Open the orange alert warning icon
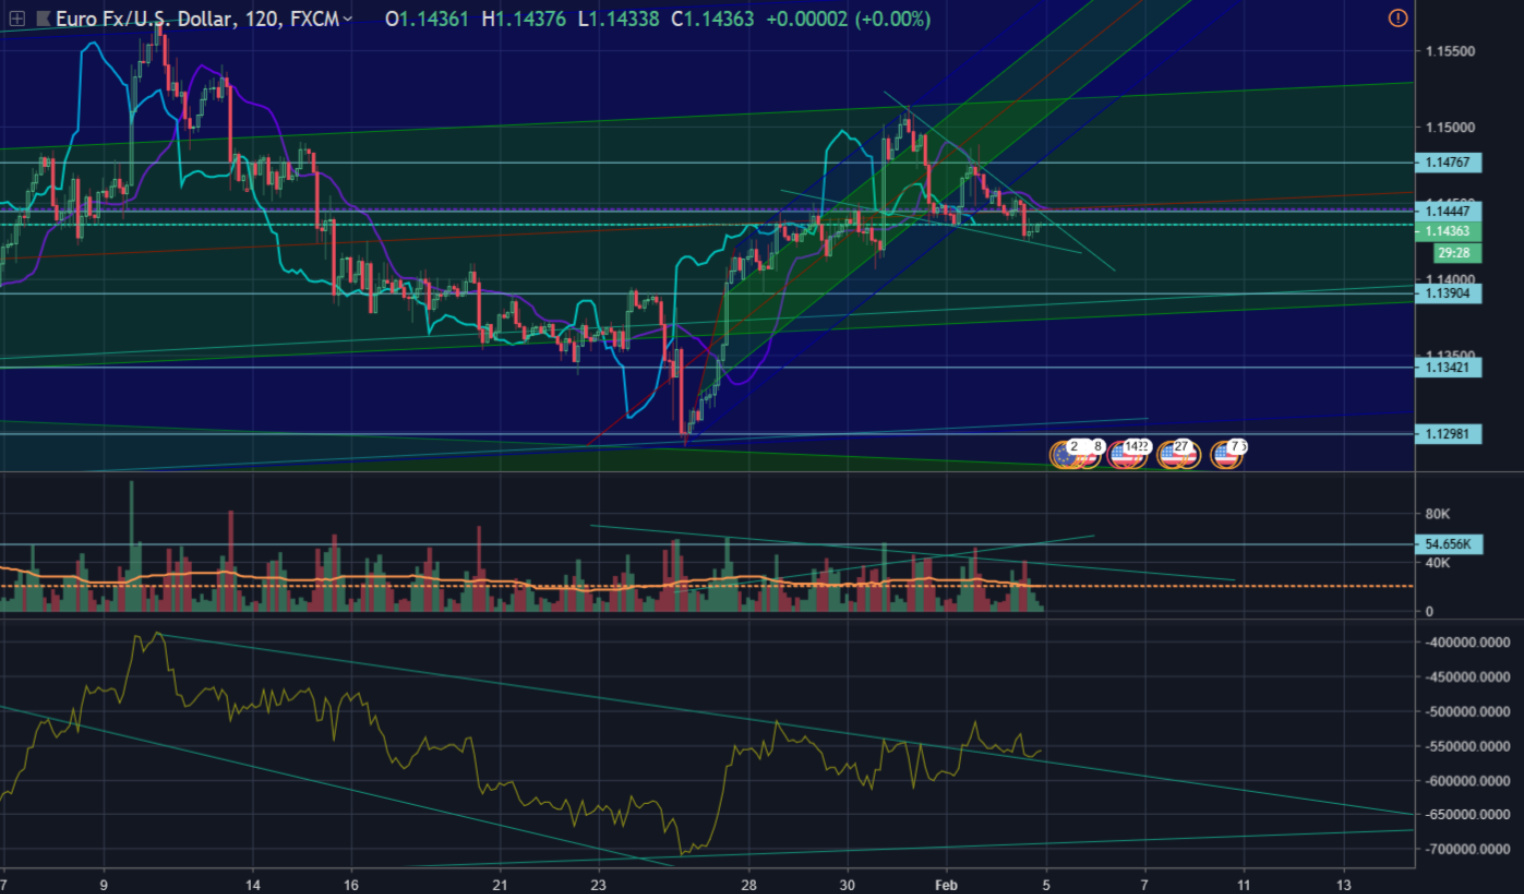This screenshot has width=1524, height=894. pos(1398,18)
